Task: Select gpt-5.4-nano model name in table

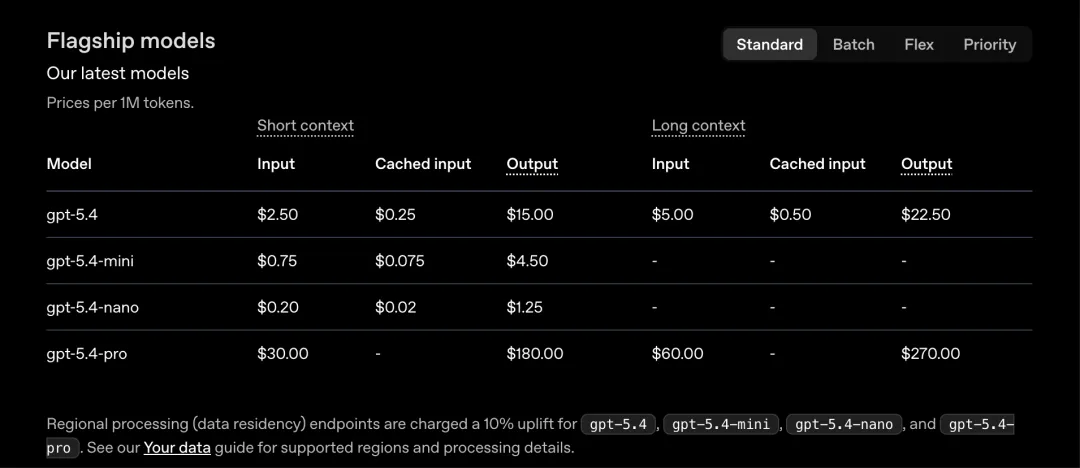Action: pos(92,307)
